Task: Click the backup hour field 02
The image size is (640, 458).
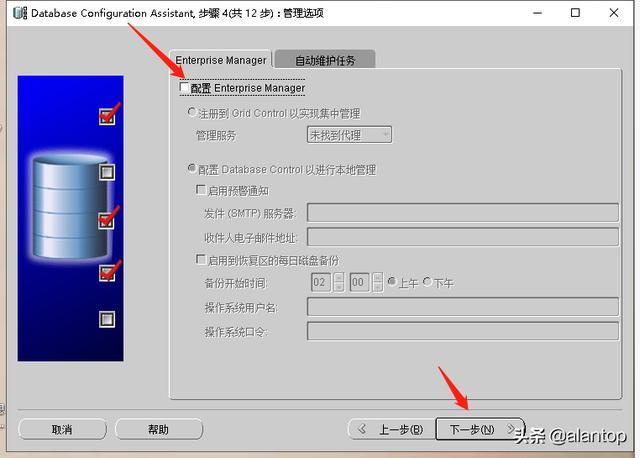Action: tap(321, 282)
